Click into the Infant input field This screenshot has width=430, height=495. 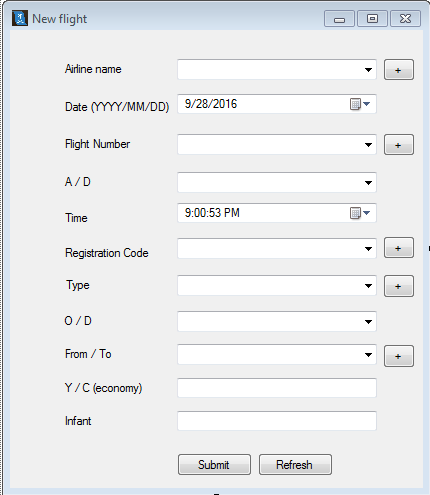pyautogui.click(x=277, y=421)
